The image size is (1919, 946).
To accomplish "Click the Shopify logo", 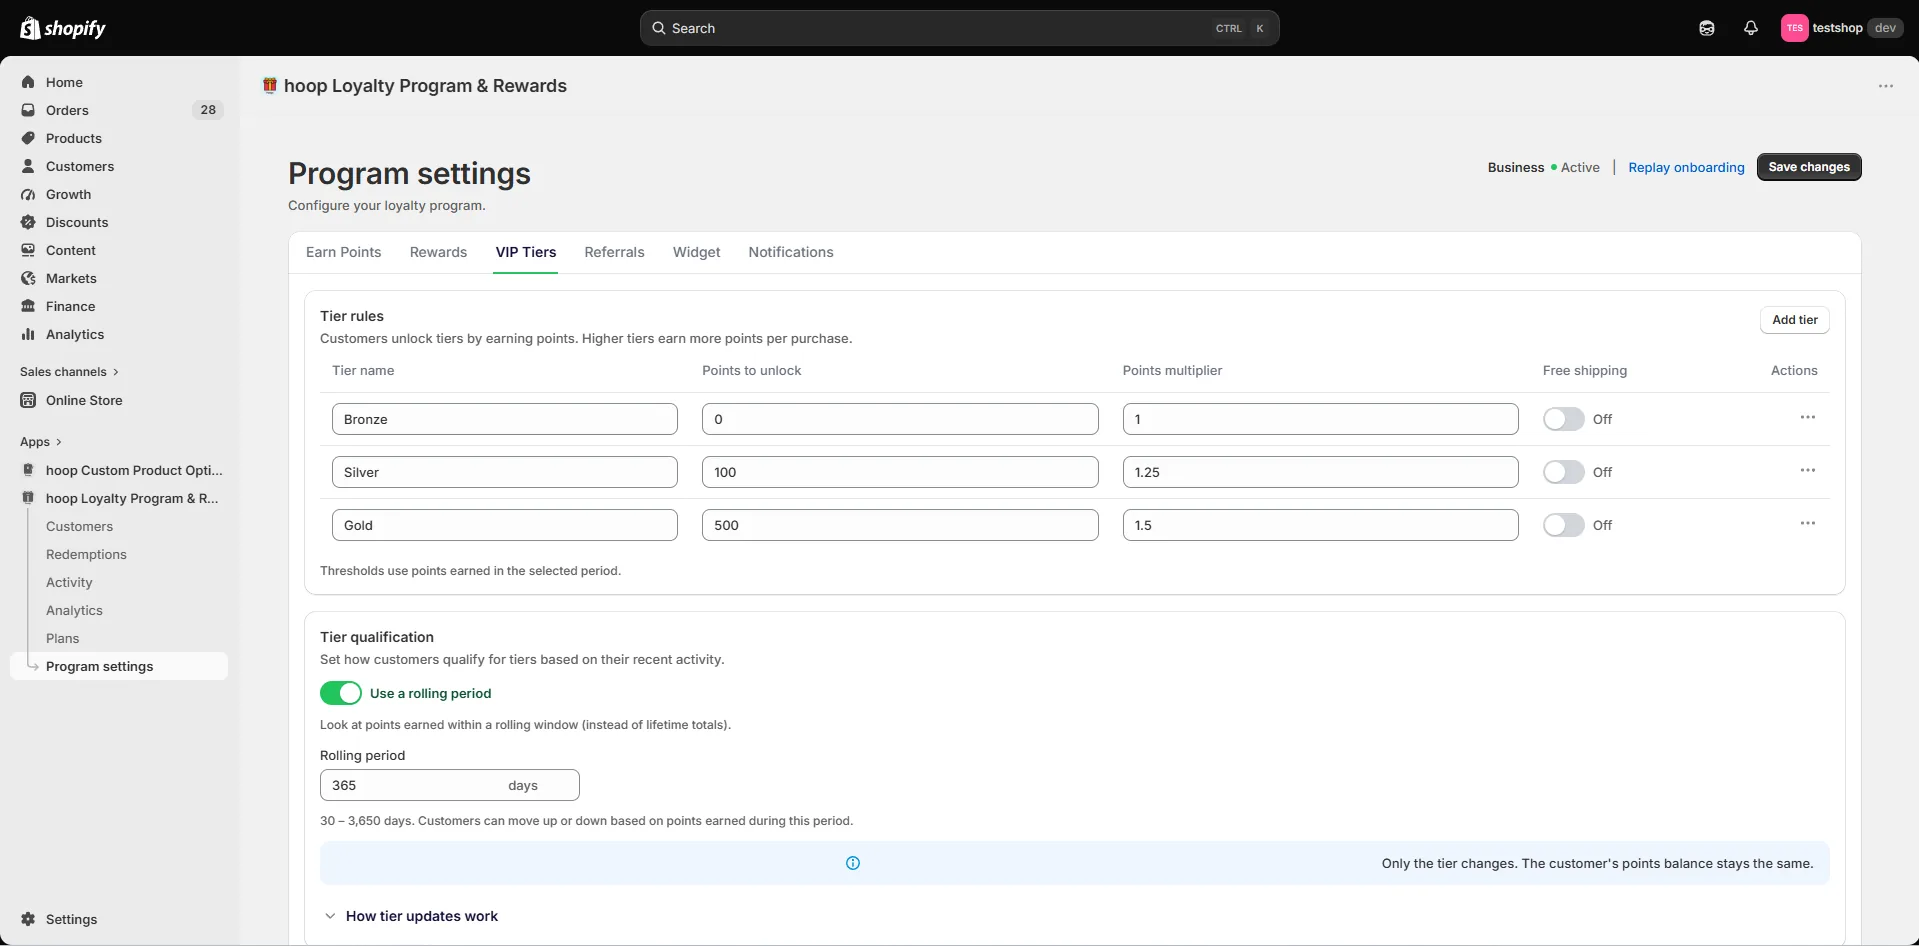I will point(63,28).
